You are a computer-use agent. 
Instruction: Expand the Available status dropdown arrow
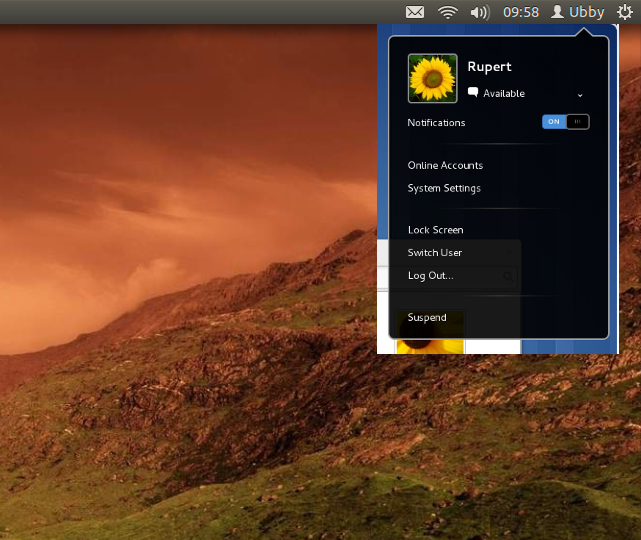[580, 94]
